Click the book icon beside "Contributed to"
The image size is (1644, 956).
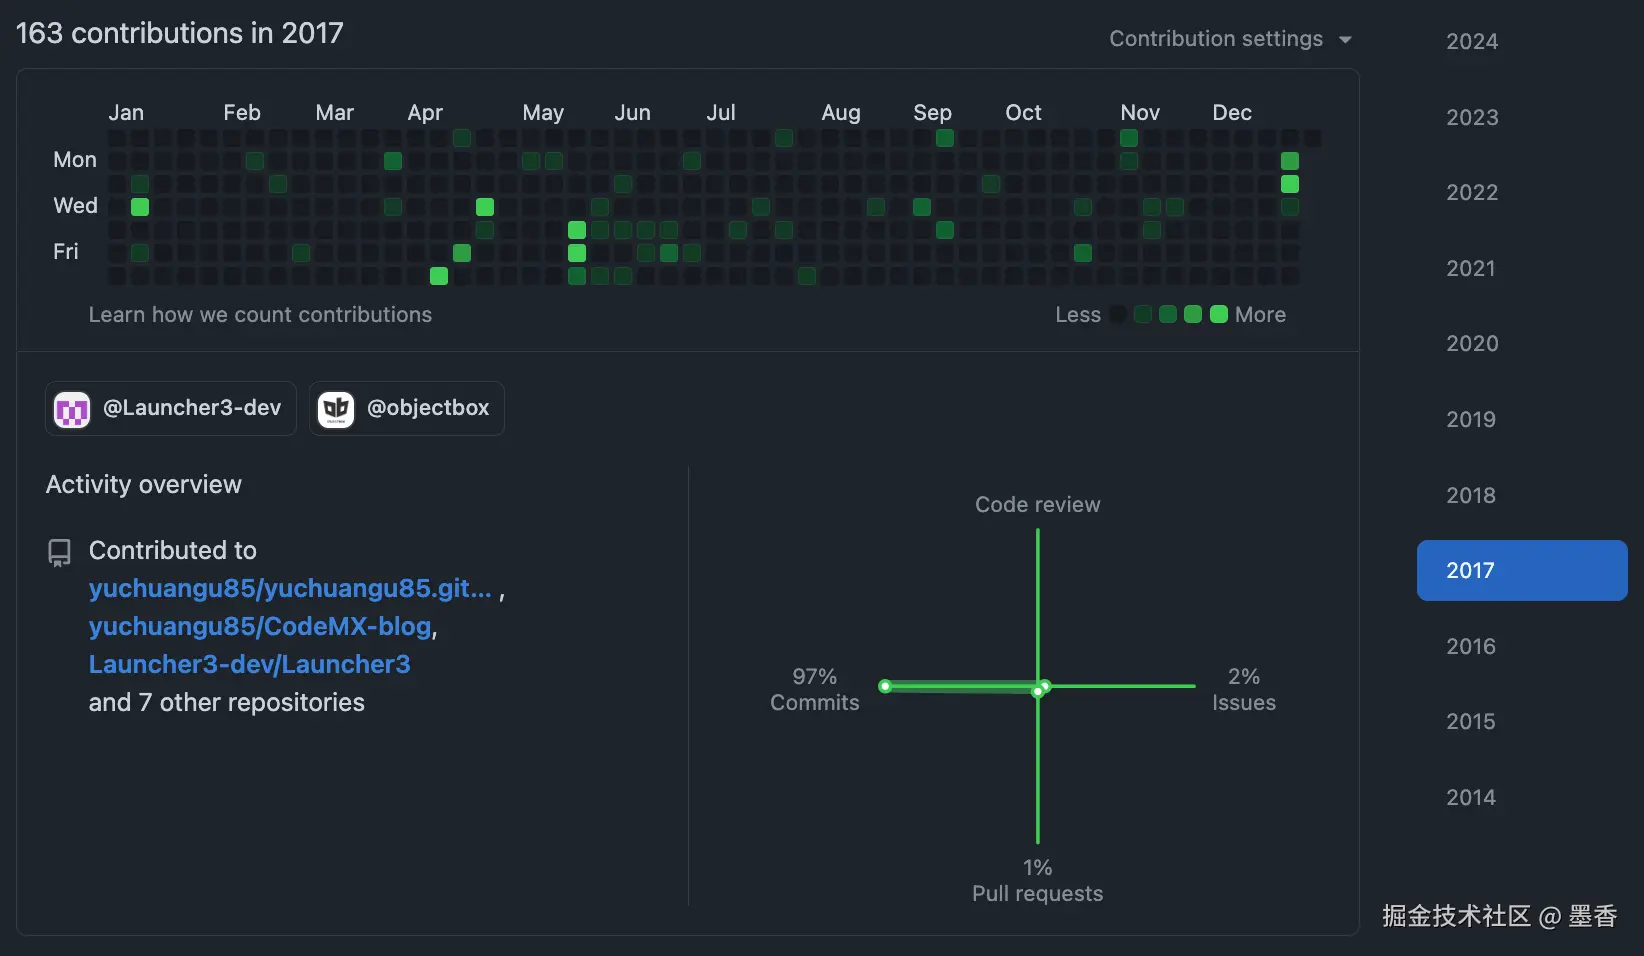click(59, 551)
